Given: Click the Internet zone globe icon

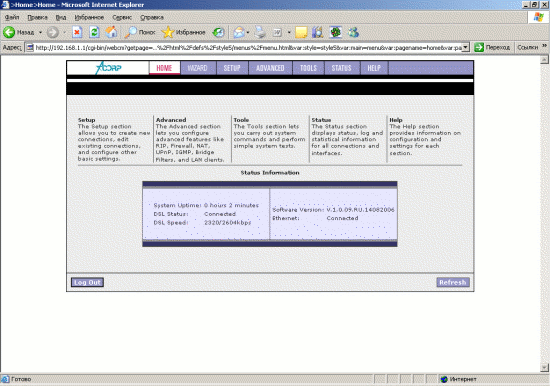Looking at the screenshot, I should (444, 379).
